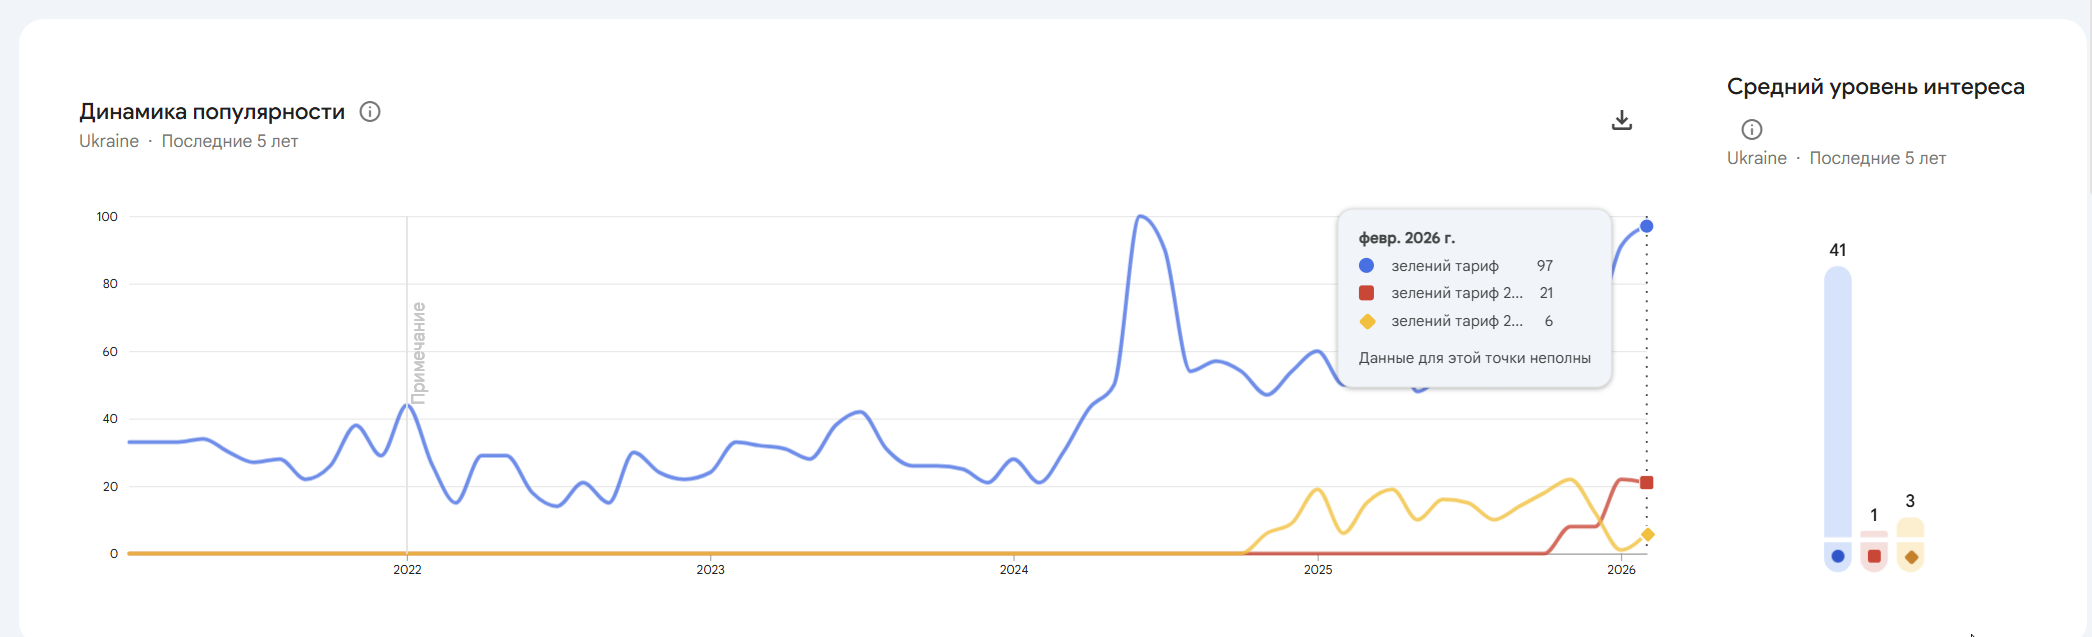Click yellow diamond icon beneath the 3 bar

(x=1911, y=557)
